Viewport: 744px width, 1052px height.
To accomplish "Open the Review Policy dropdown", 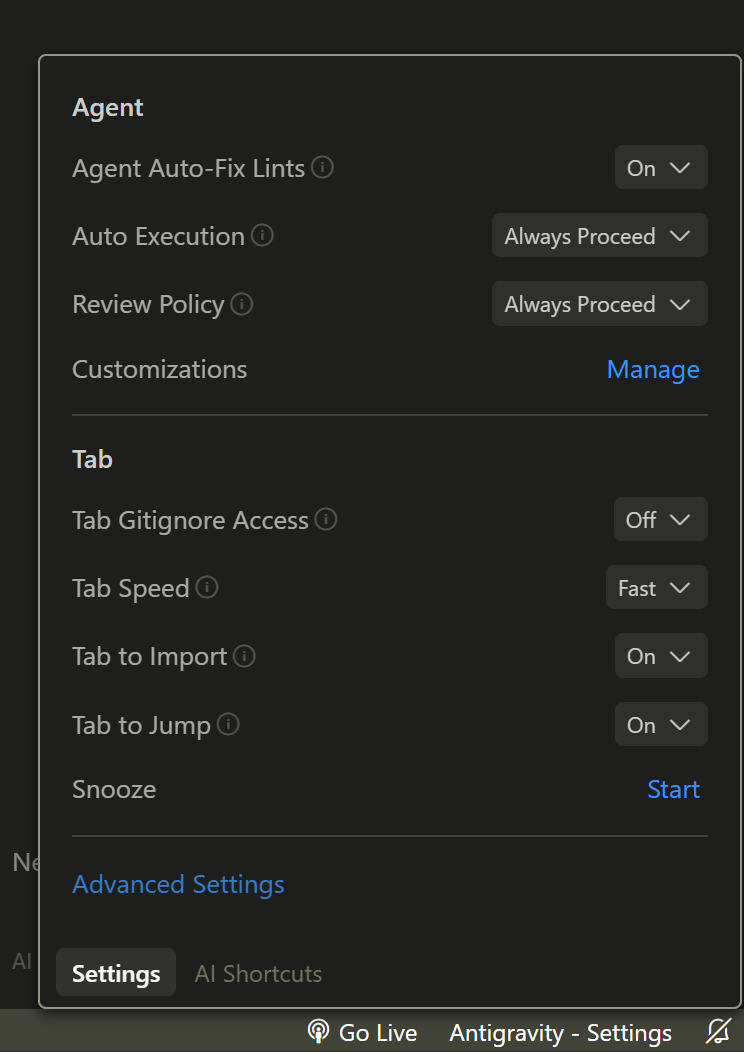I will (x=599, y=304).
